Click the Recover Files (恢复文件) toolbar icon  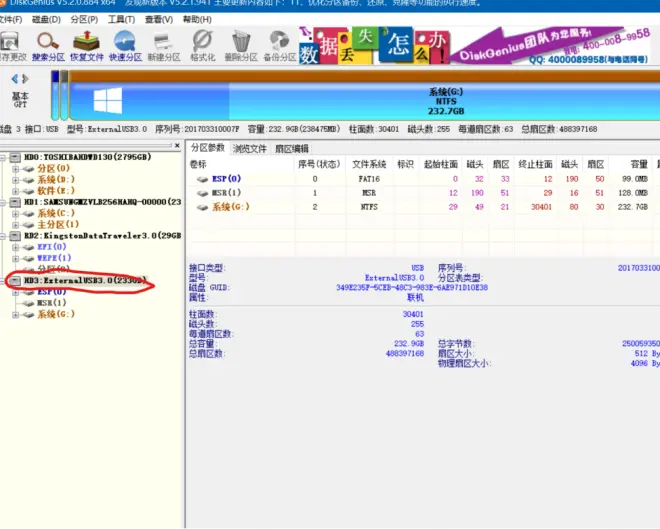(86, 47)
